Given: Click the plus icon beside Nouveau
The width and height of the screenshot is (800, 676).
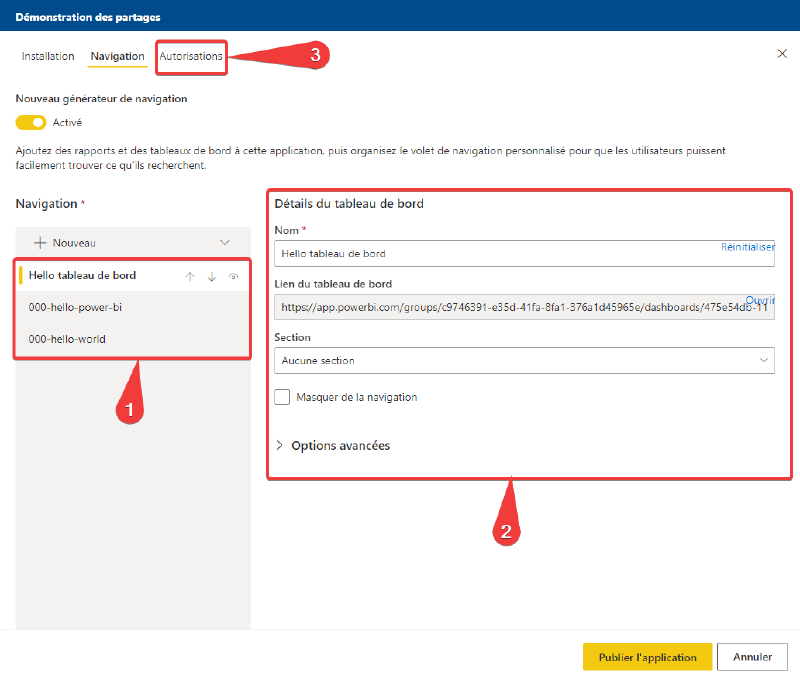Looking at the screenshot, I should [x=40, y=243].
